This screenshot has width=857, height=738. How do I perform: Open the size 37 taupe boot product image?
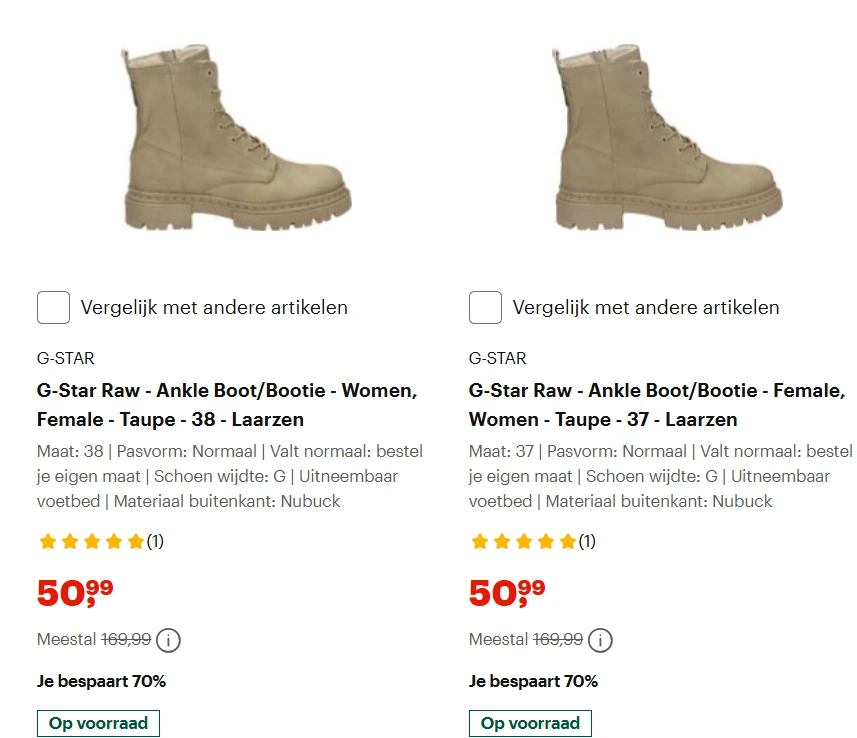point(667,140)
